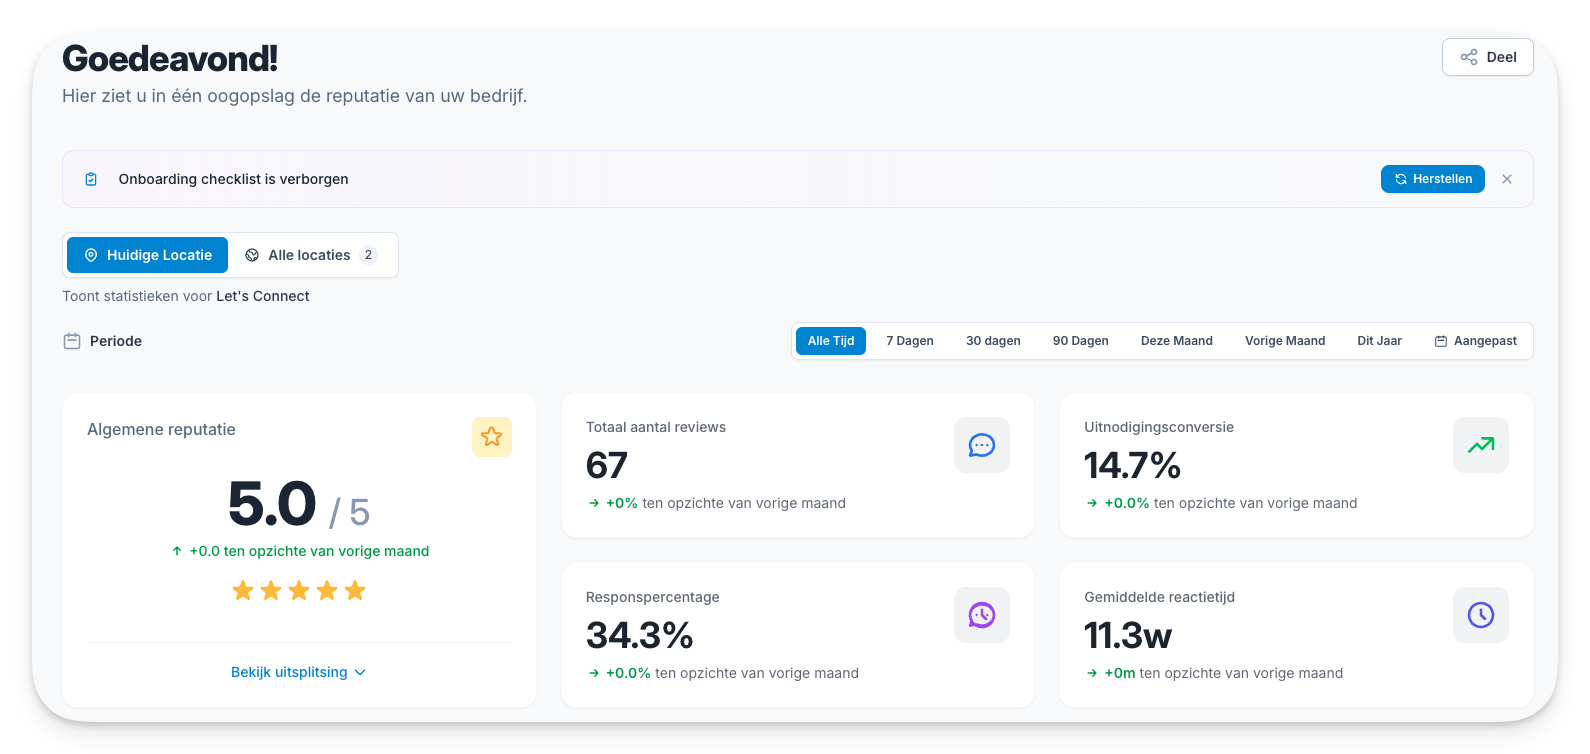Select the Vorige Maand period tab
The height and width of the screenshot is (754, 1590).
point(1284,341)
